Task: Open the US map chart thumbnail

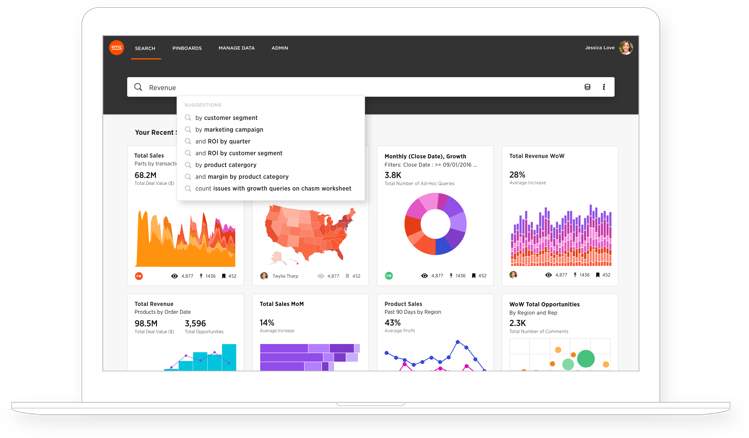Action: point(310,234)
